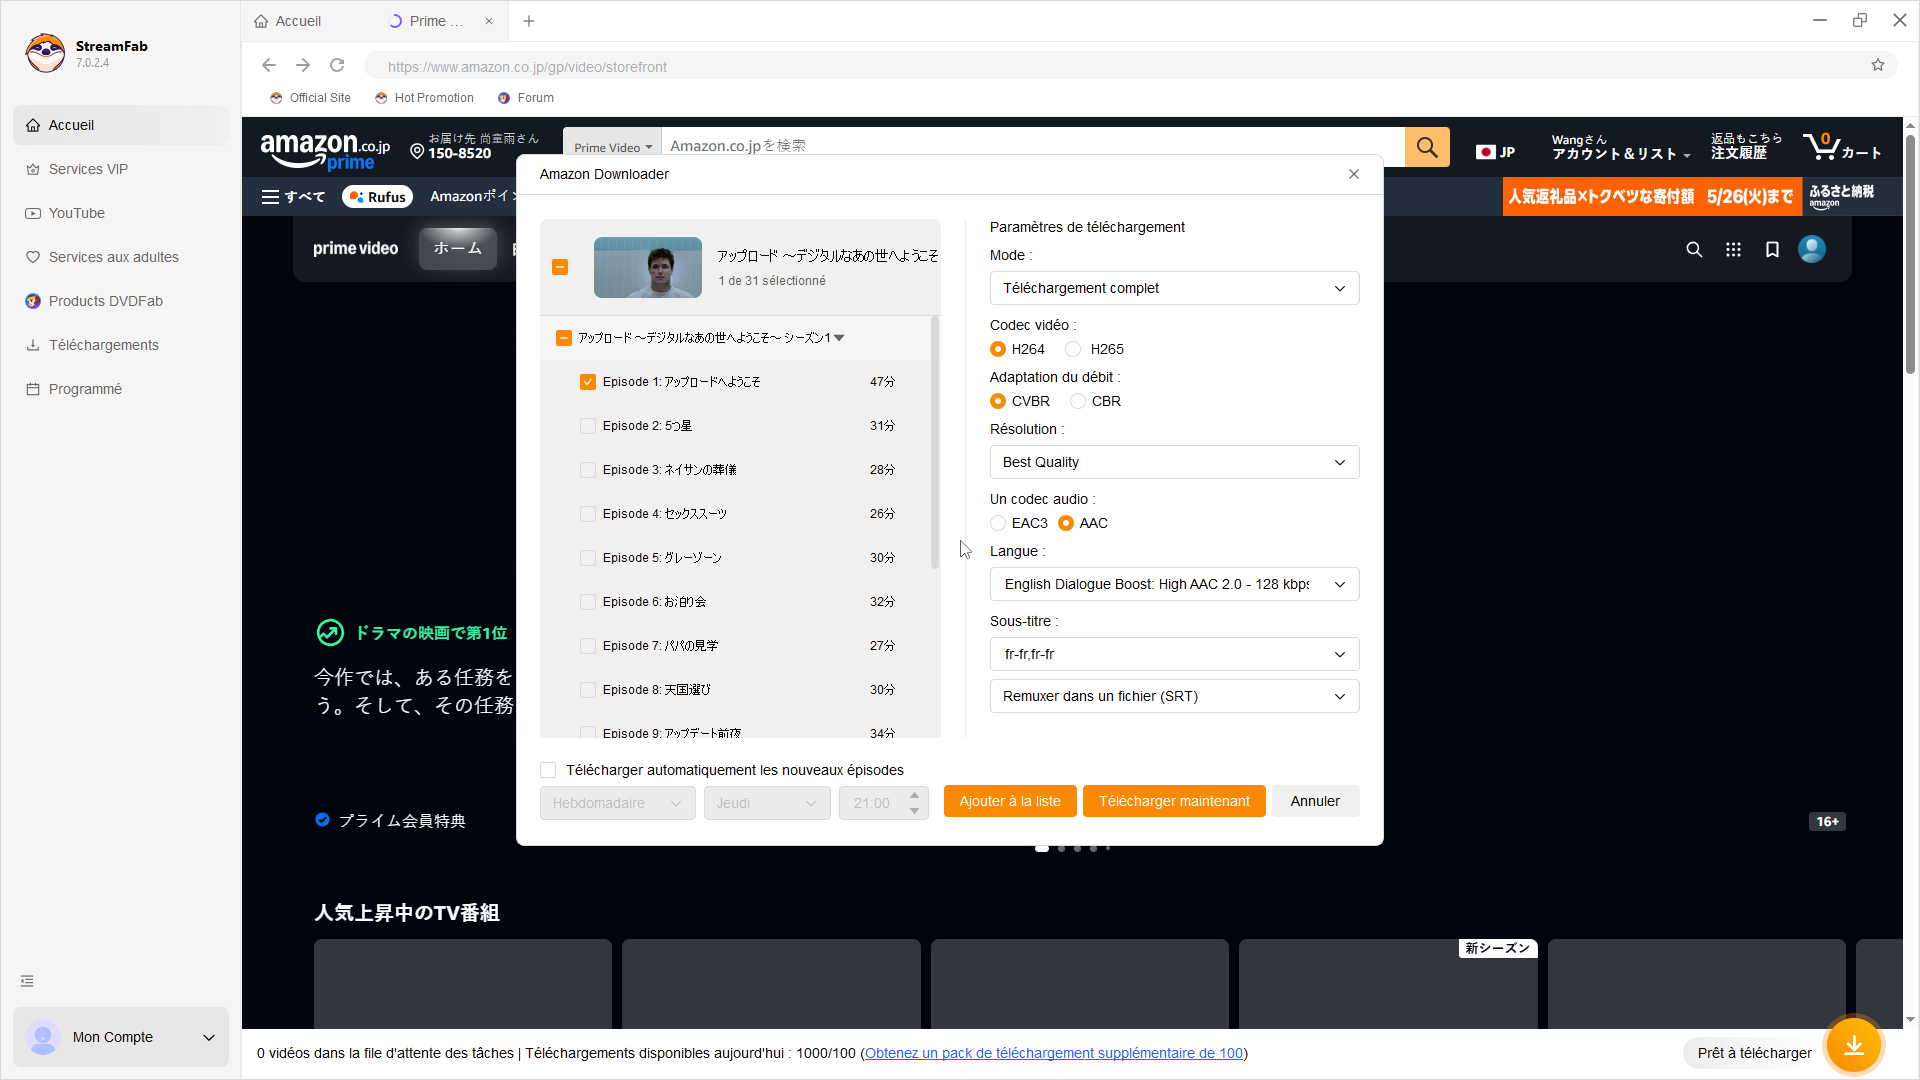Screen dimensions: 1920x1080
Task: Click the episode list scrollbar
Action: tap(935, 443)
